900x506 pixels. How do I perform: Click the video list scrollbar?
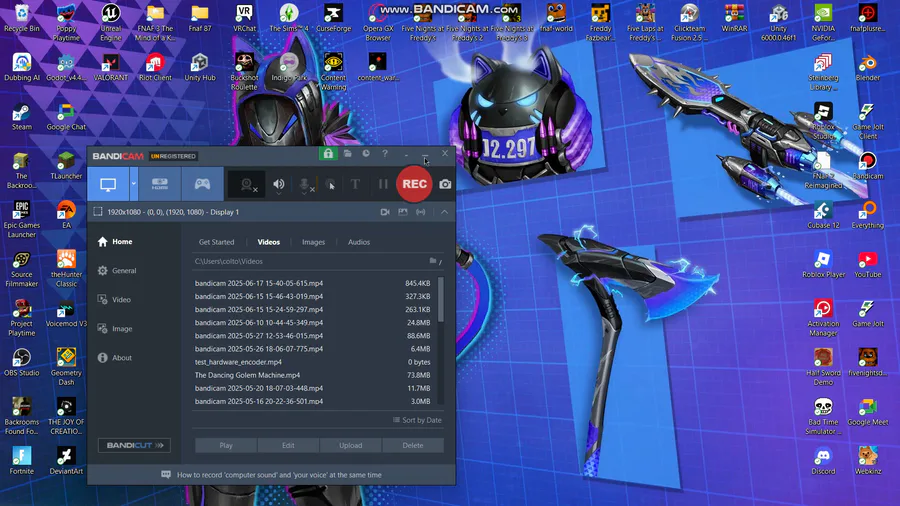pyautogui.click(x=441, y=299)
